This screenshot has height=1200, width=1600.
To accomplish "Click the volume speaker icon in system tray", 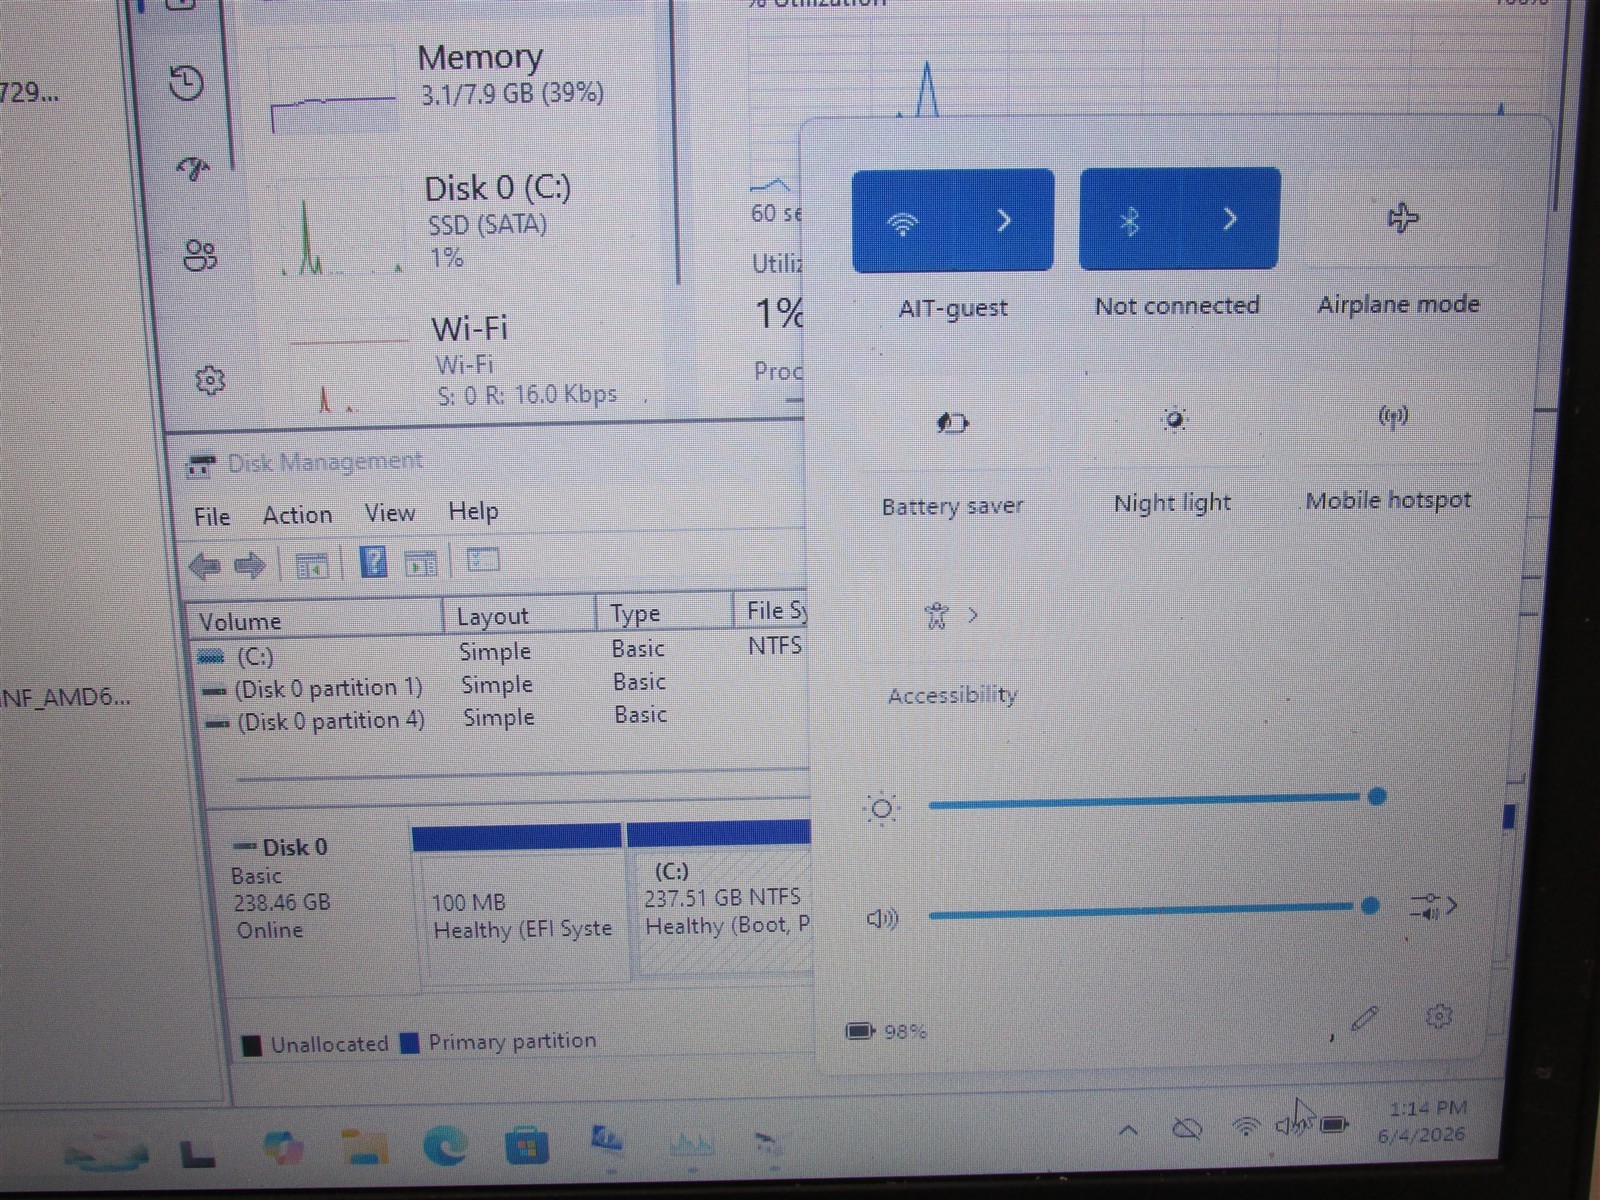I will pyautogui.click(x=1290, y=1126).
